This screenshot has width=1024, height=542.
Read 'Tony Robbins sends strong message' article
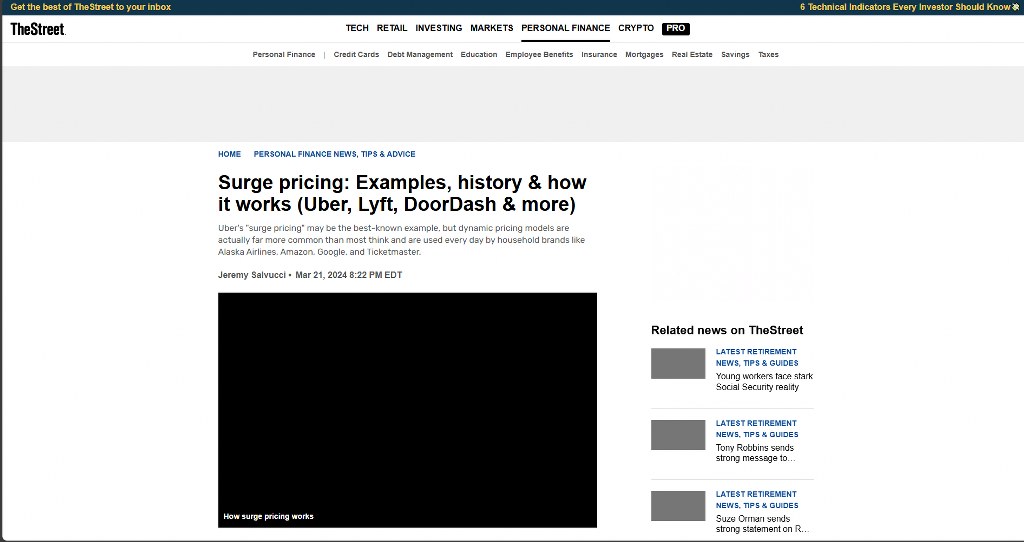(756, 453)
